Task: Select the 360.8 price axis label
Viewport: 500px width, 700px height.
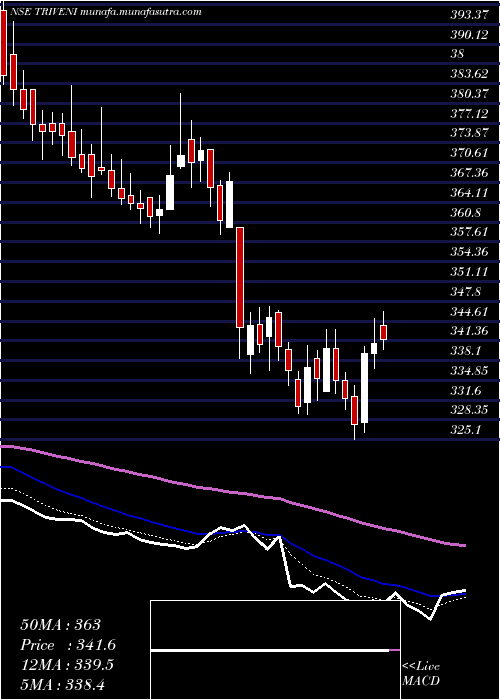Action: 467,212
